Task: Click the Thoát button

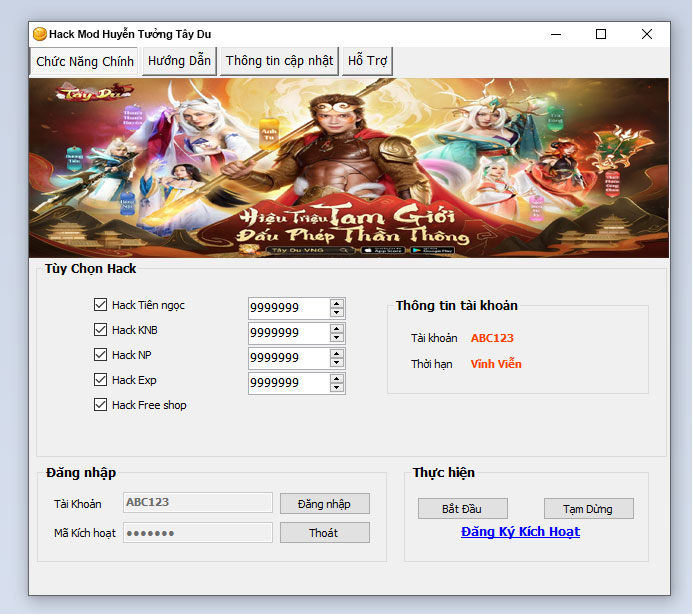Action: point(325,532)
